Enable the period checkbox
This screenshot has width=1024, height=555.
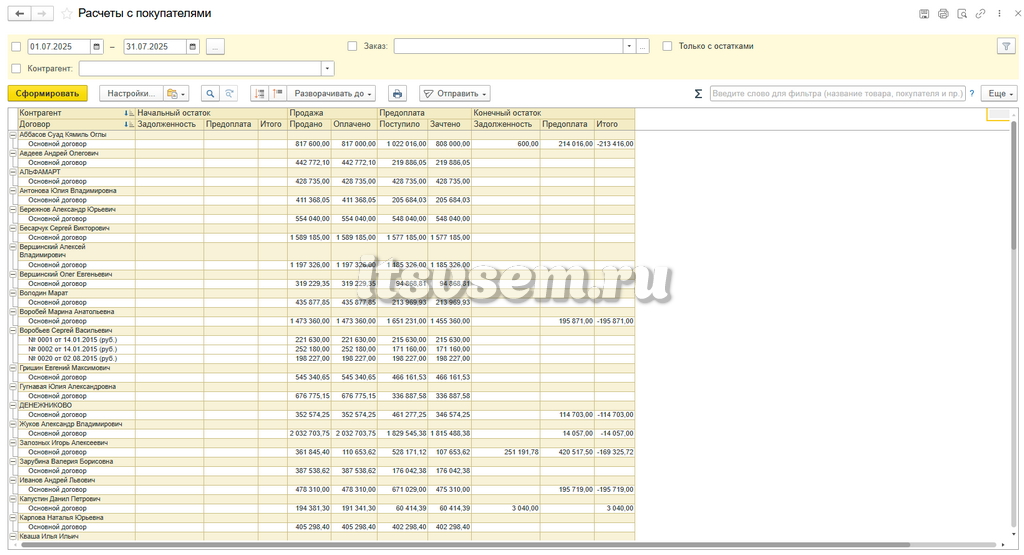(x=16, y=47)
